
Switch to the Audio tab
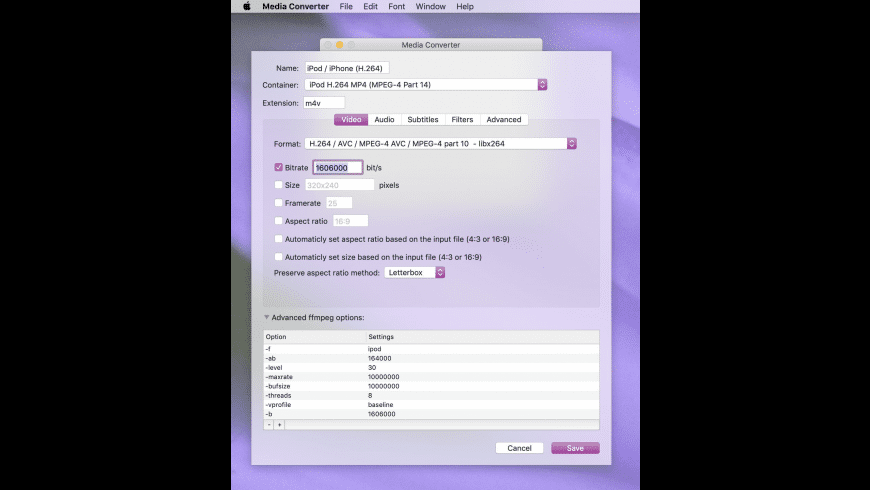pos(384,119)
